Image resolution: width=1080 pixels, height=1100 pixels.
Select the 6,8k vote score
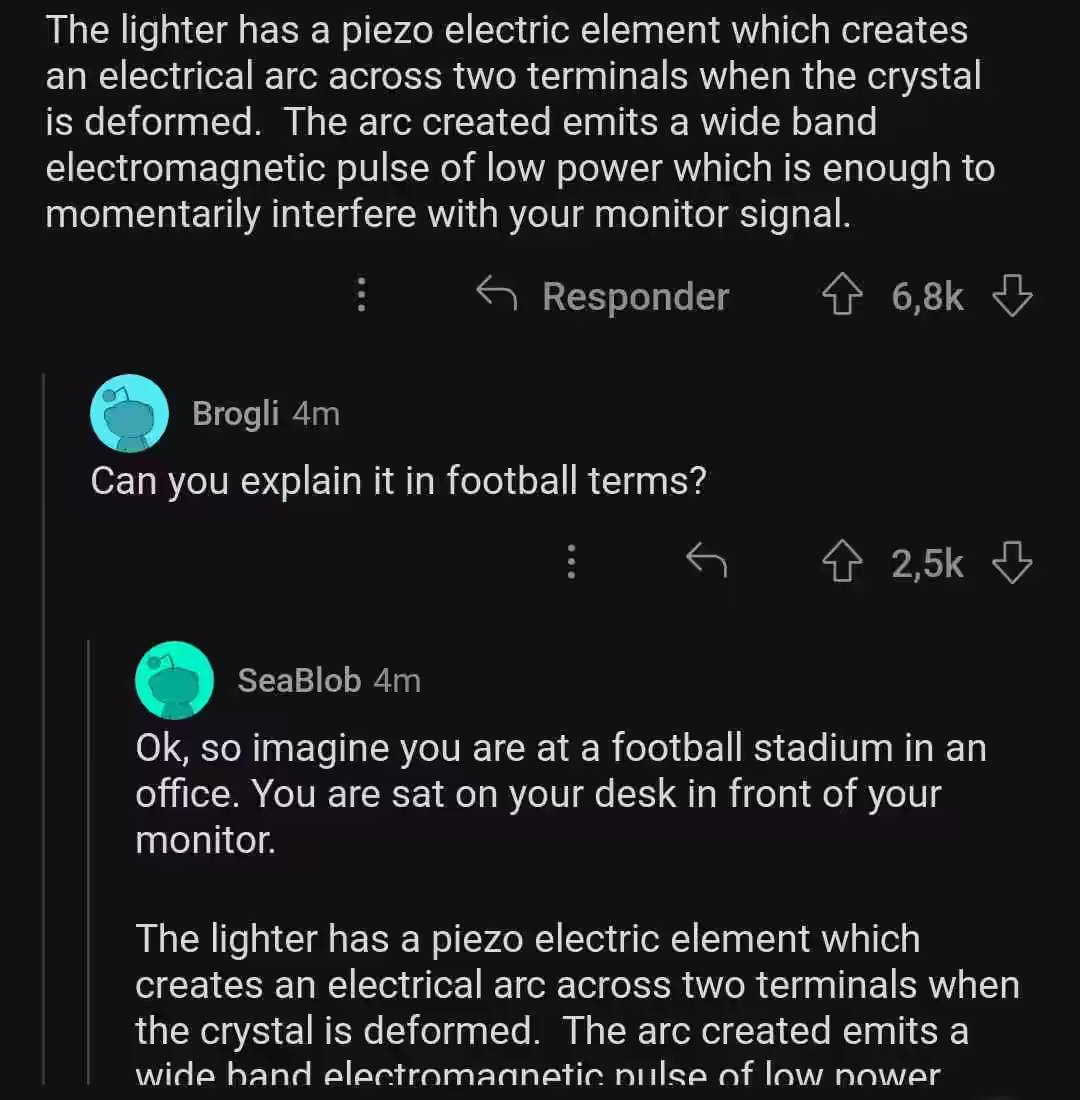[x=927, y=296]
